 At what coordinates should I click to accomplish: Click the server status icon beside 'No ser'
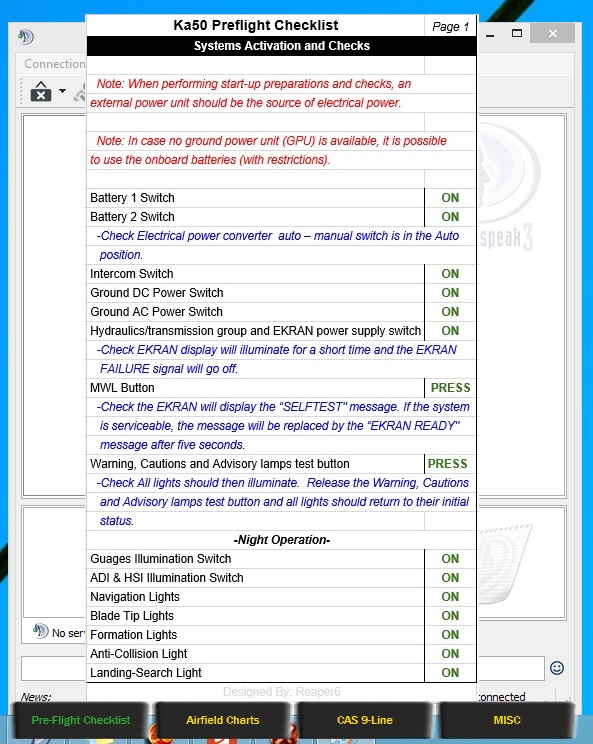[41, 631]
